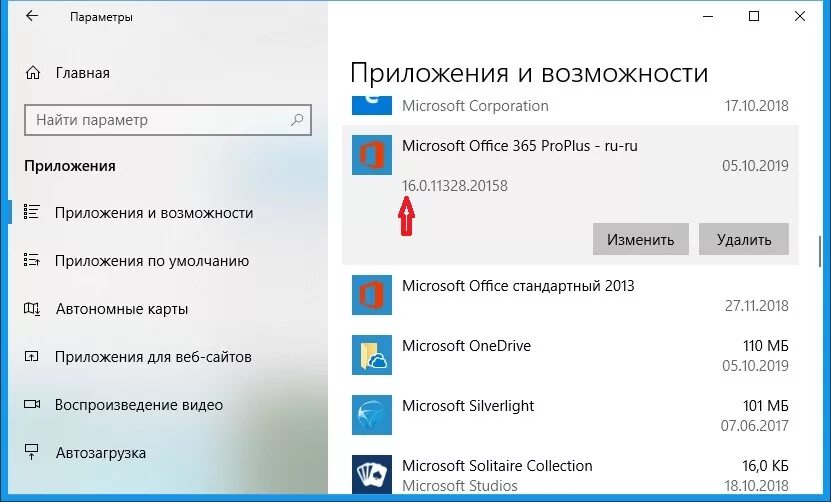Viewport: 831px width, 502px height.
Task: Maximize the Параметры window
Action: (754, 16)
